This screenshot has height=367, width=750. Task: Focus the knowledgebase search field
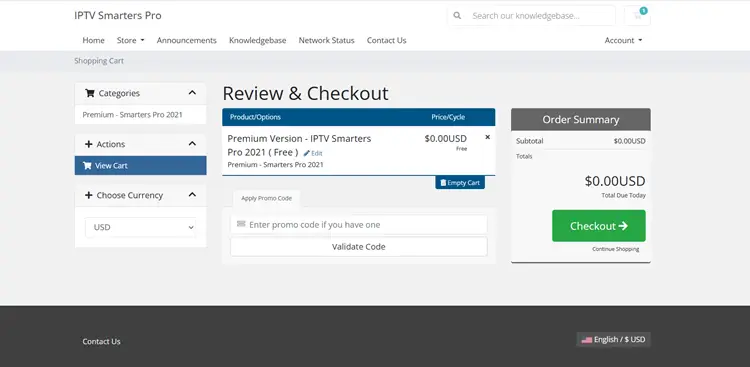[x=540, y=16]
